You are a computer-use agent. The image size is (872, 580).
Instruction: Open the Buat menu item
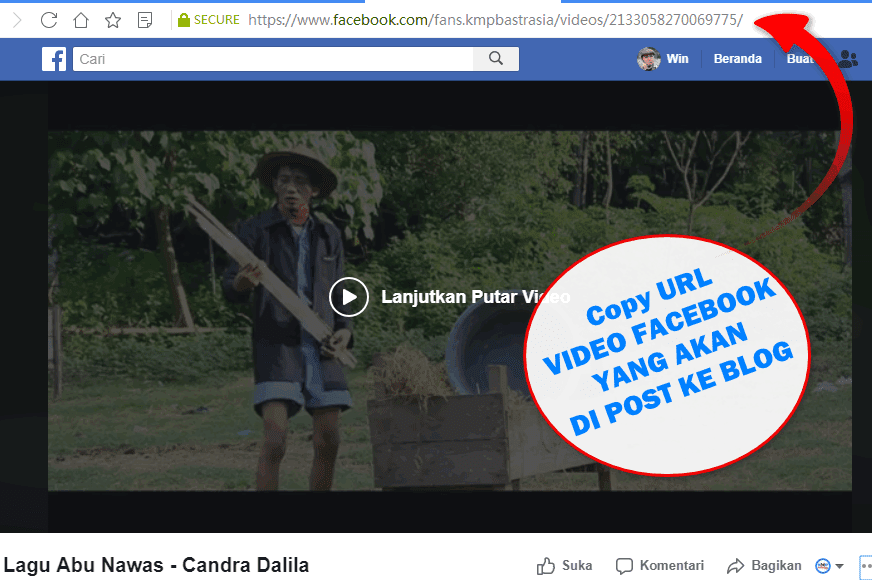tap(800, 59)
